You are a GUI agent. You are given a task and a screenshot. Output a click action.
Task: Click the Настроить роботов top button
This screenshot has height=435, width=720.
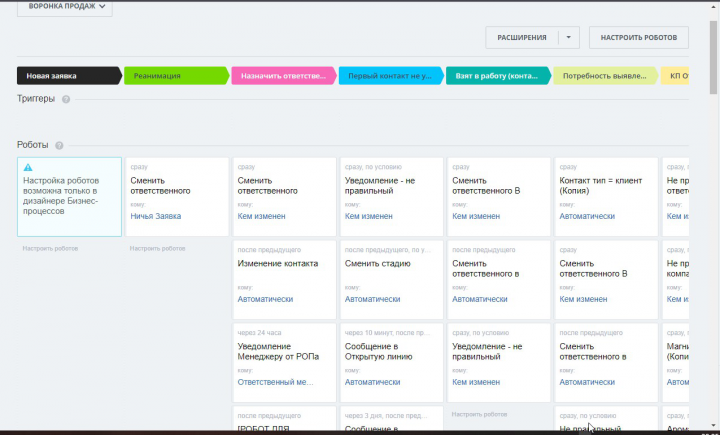pos(639,38)
